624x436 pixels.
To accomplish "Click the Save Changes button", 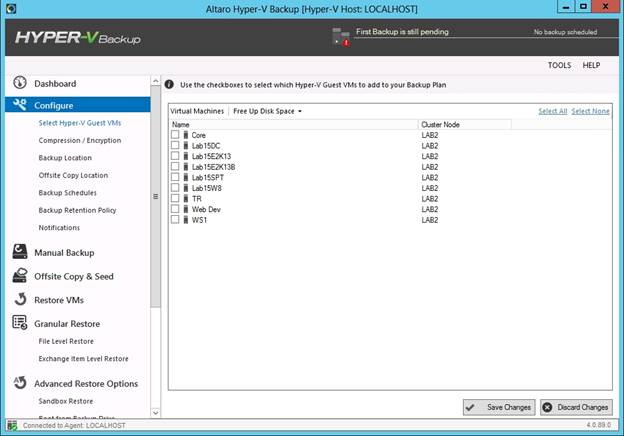I will tap(499, 407).
